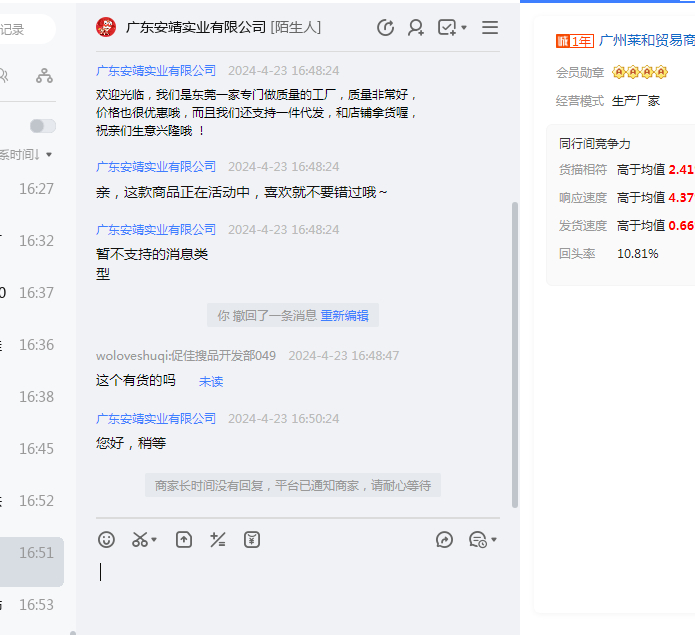Open the message history clock icon

coord(478,540)
